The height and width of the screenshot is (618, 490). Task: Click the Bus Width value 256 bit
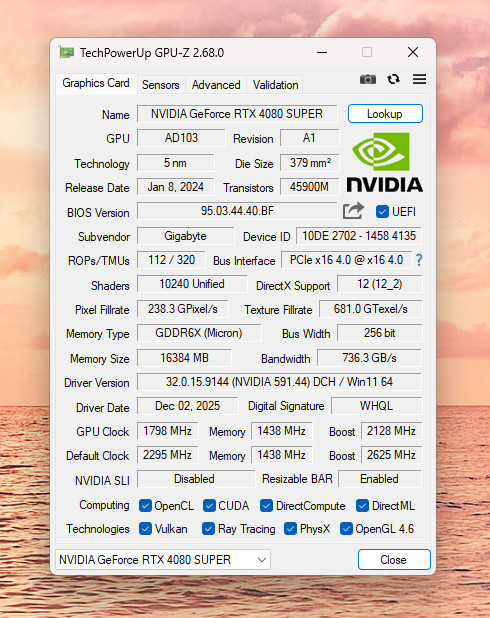[380, 333]
